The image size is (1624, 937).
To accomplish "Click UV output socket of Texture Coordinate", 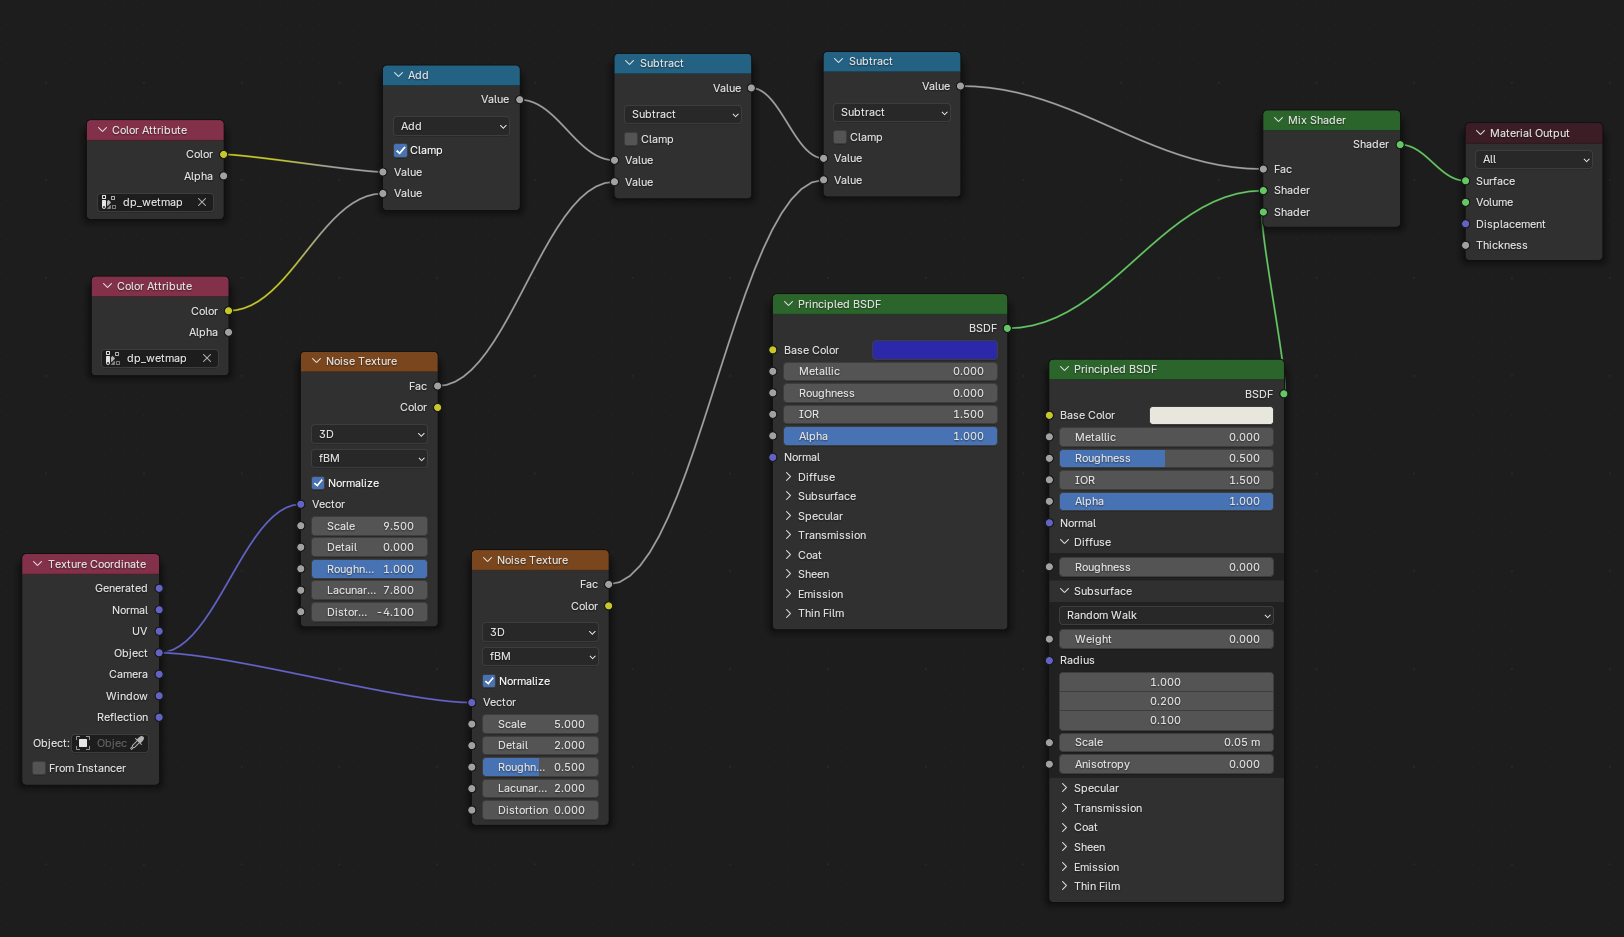I will (x=159, y=631).
